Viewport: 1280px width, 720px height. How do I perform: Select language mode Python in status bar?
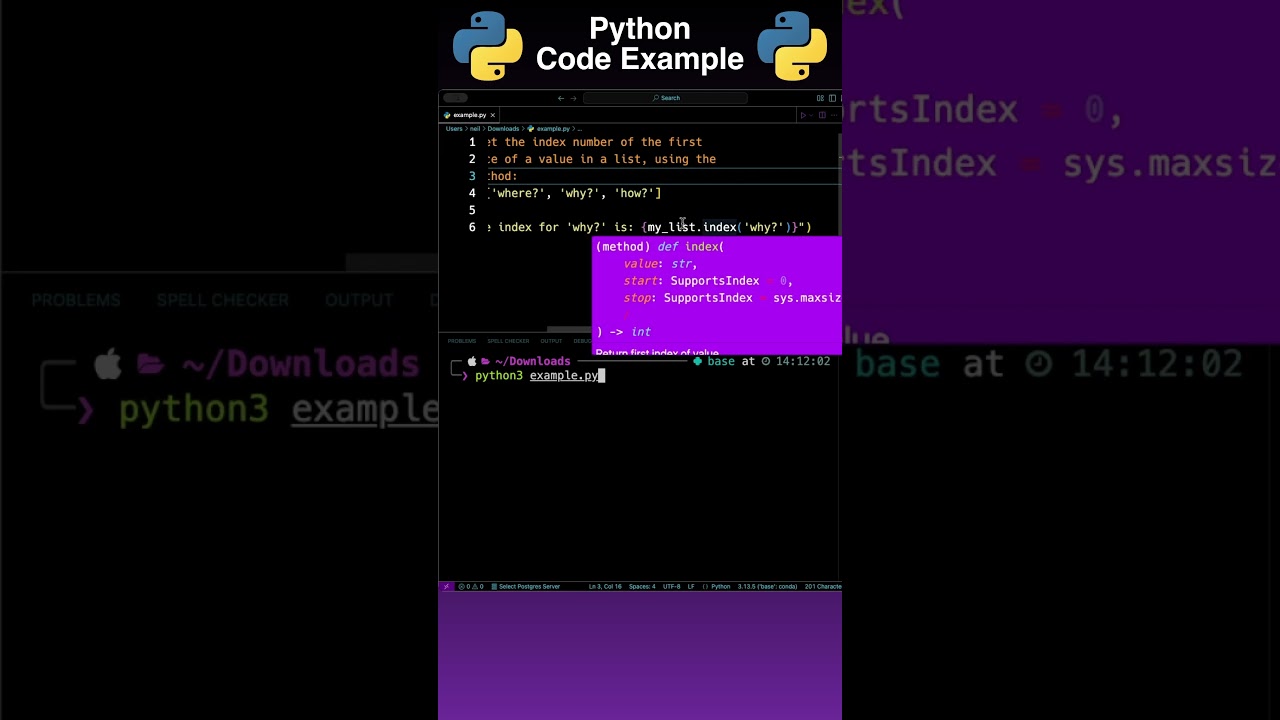(x=716, y=586)
